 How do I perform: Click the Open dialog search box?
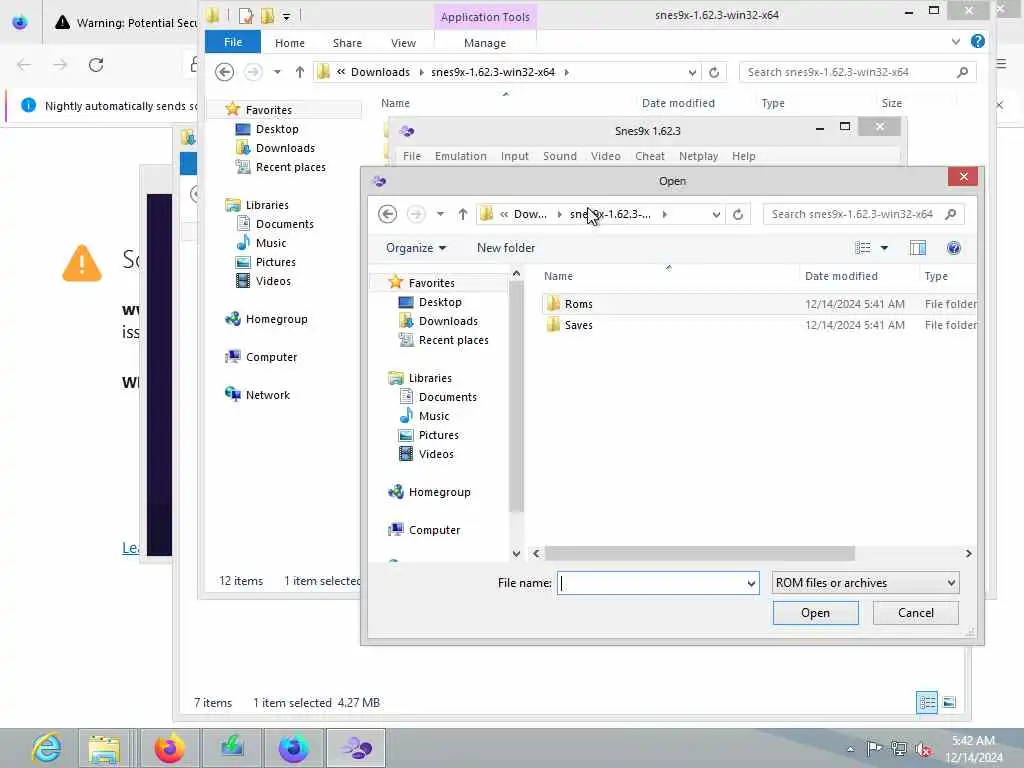pos(852,214)
